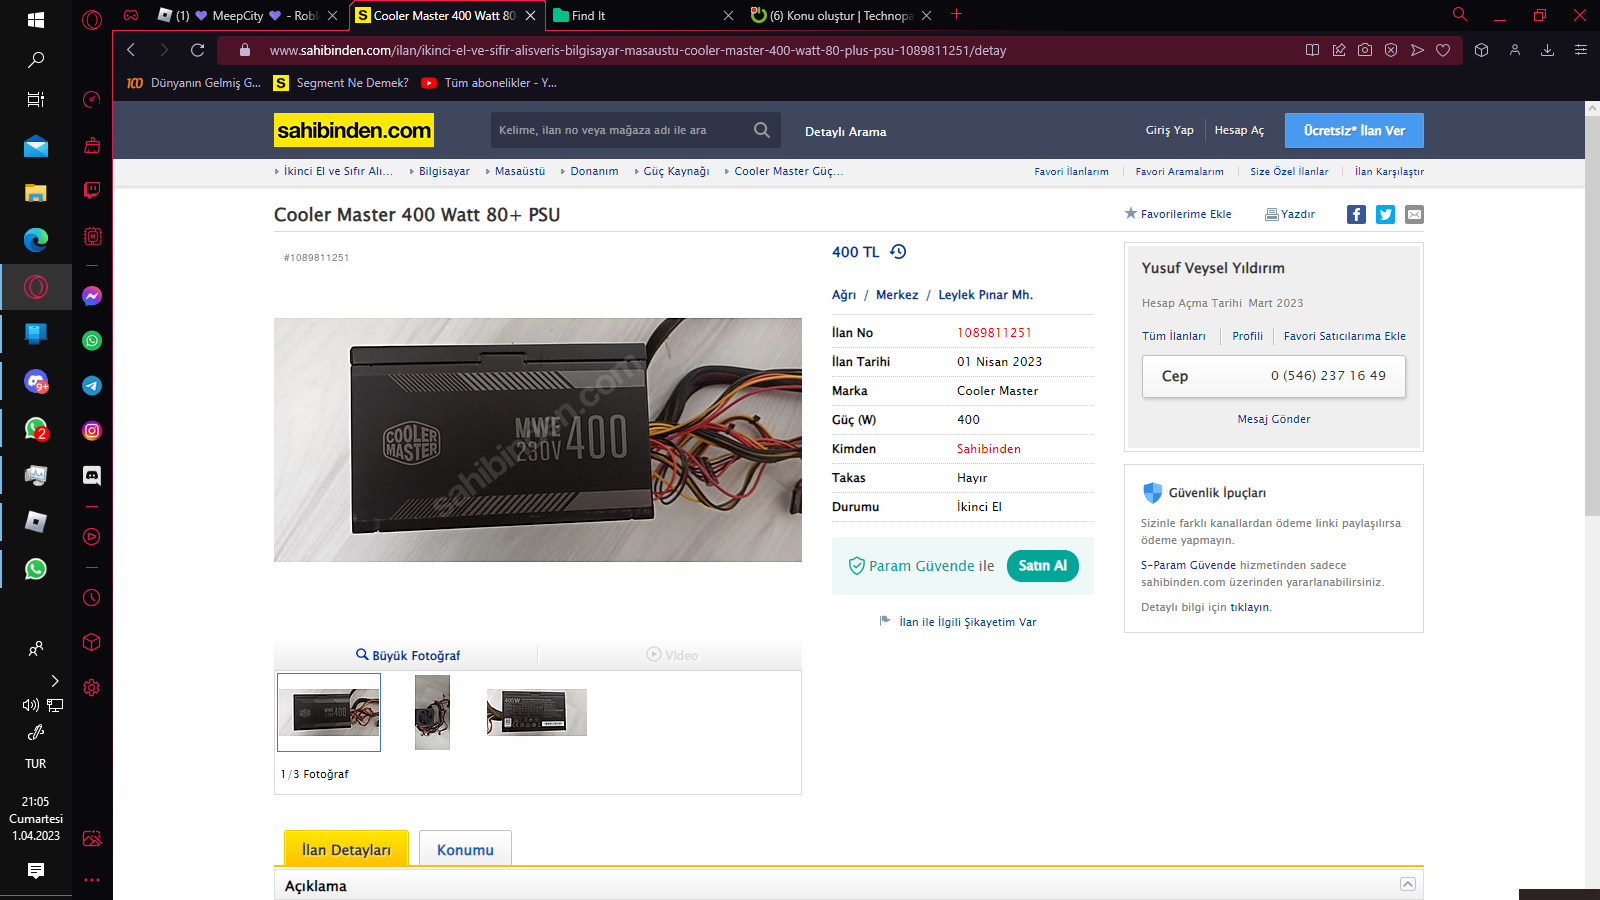
Task: Click the browser address bar URL
Action: coord(638,50)
